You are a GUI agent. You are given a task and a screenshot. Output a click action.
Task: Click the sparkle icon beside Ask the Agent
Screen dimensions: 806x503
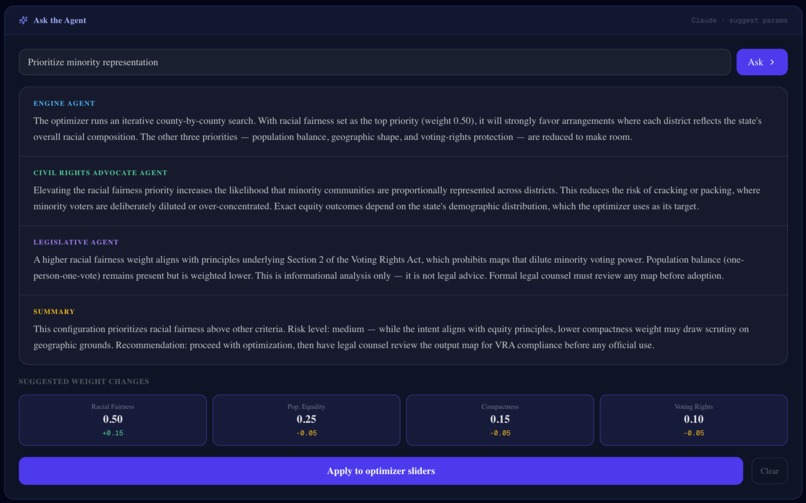(23, 20)
